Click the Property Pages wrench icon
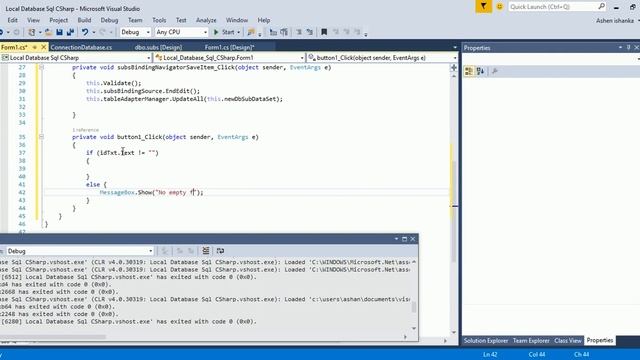The image size is (640, 360). tap(495, 71)
